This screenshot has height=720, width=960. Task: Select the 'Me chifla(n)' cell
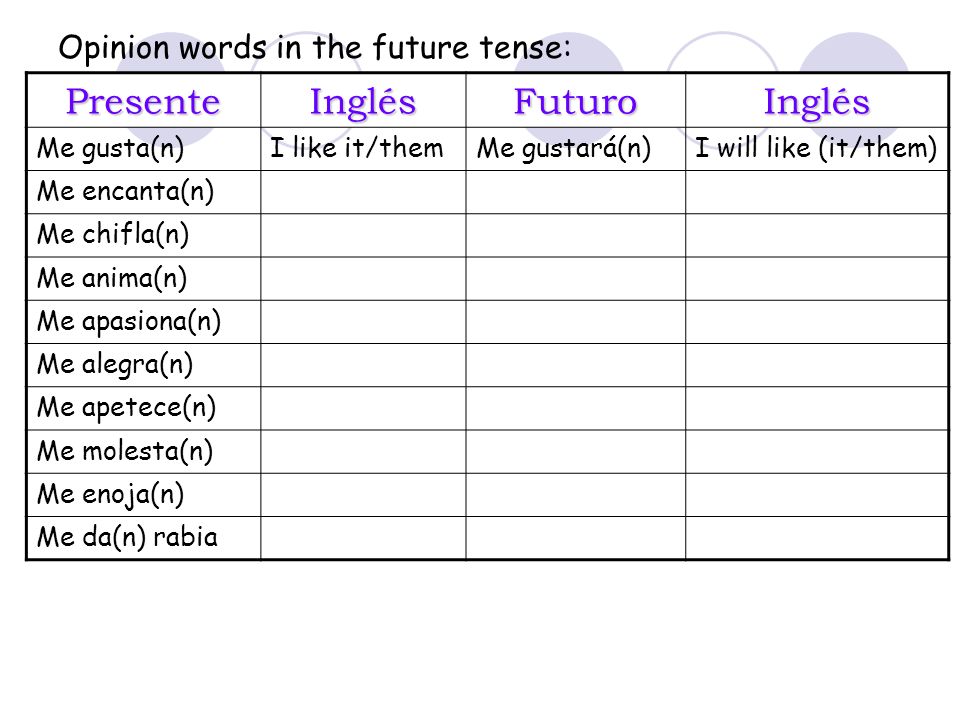144,235
